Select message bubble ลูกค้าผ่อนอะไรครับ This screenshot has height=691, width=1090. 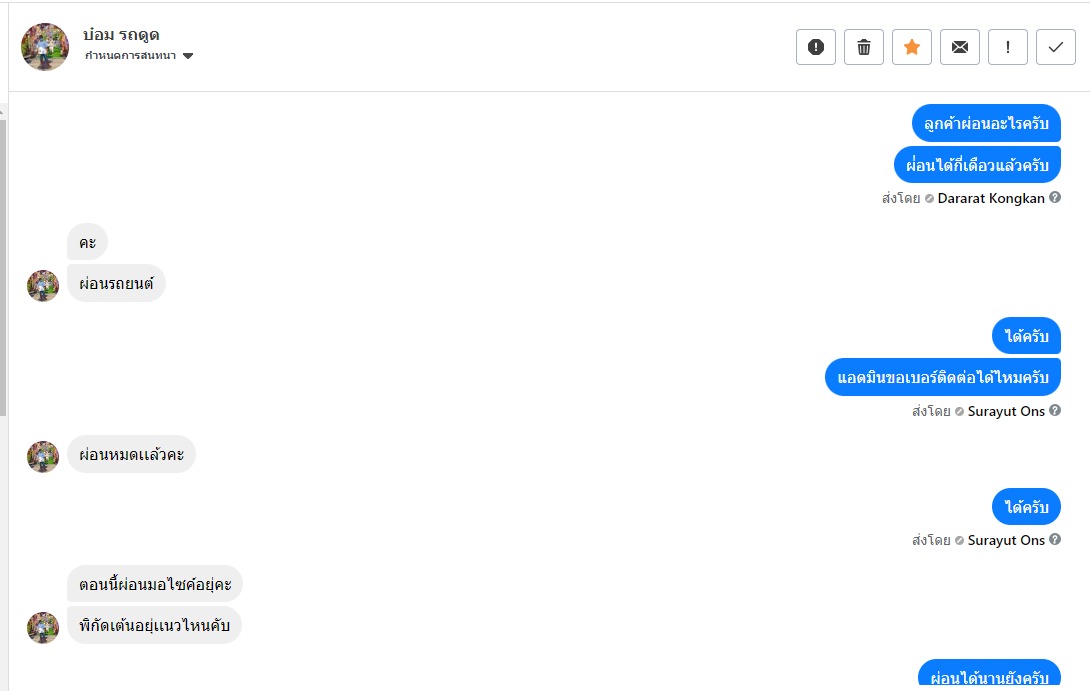(x=986, y=122)
